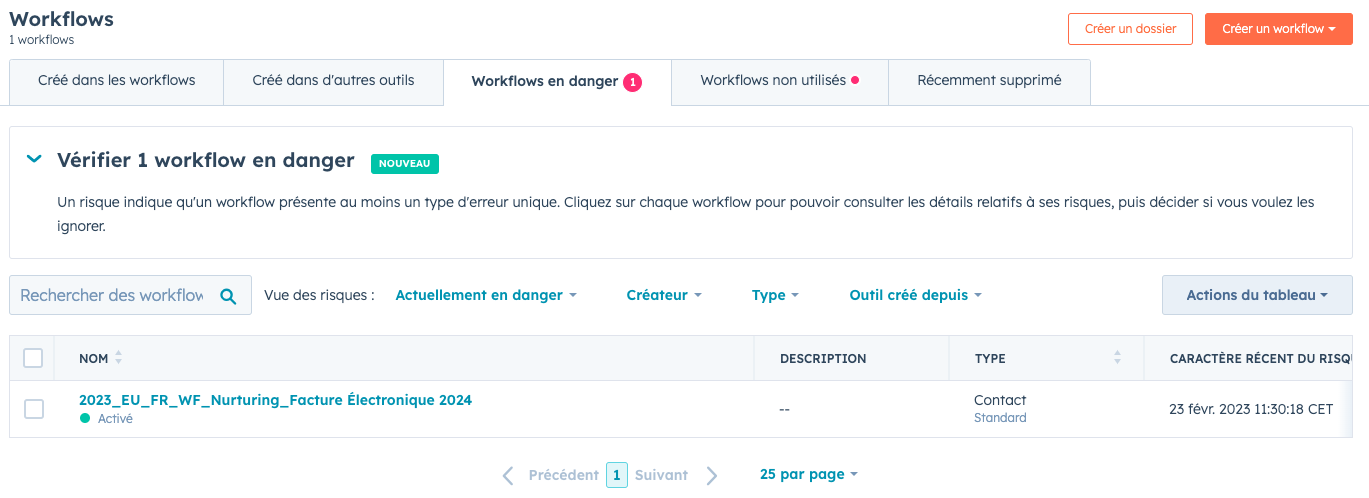Open the Créer un workflow dropdown
The width and height of the screenshot is (1369, 498).
point(1278,29)
